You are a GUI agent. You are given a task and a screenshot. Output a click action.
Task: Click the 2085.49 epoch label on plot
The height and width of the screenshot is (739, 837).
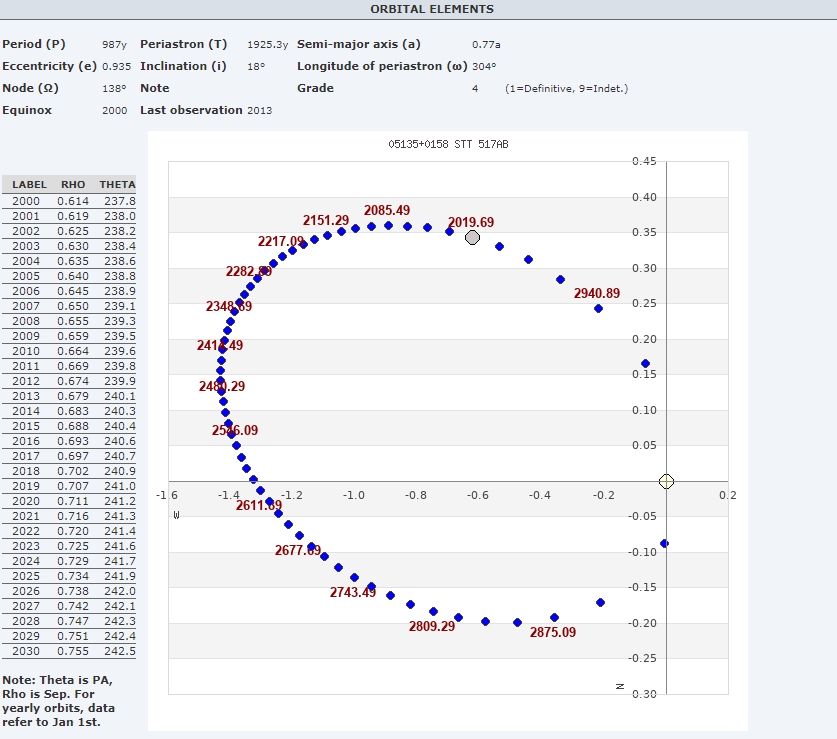tap(387, 211)
